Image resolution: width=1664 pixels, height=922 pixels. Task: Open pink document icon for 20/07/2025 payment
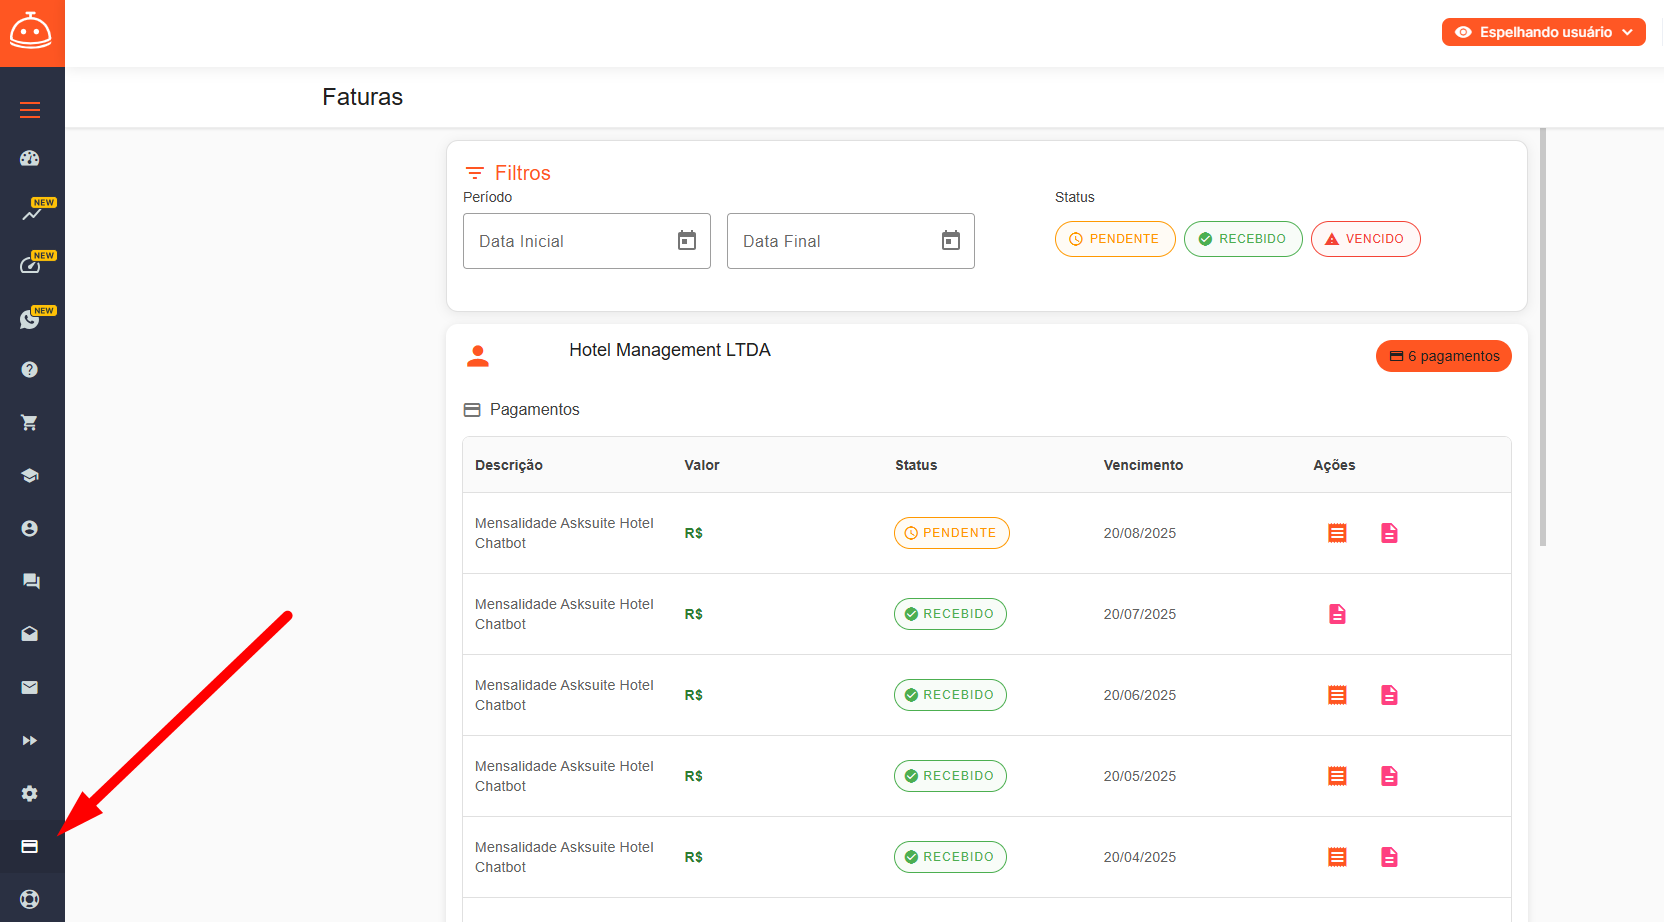(x=1337, y=614)
